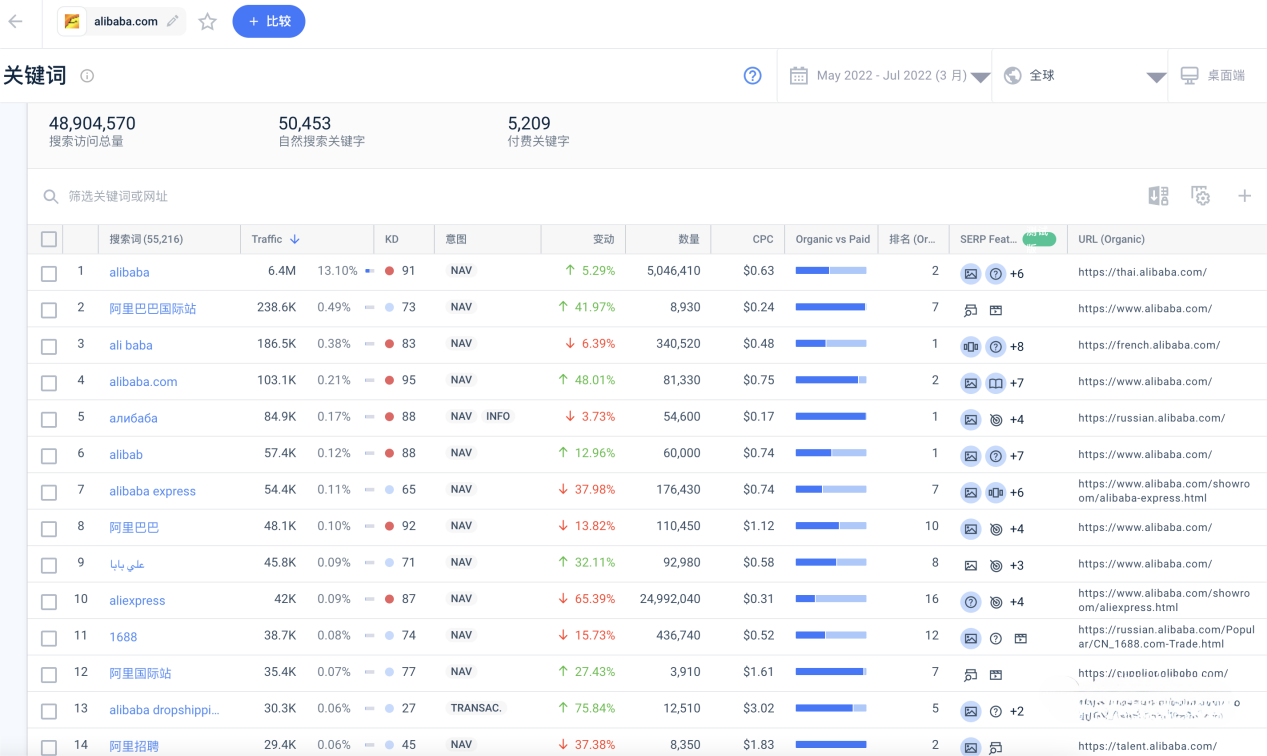
Task: Click the Organic vs Paid bar for 1688
Action: [831, 635]
